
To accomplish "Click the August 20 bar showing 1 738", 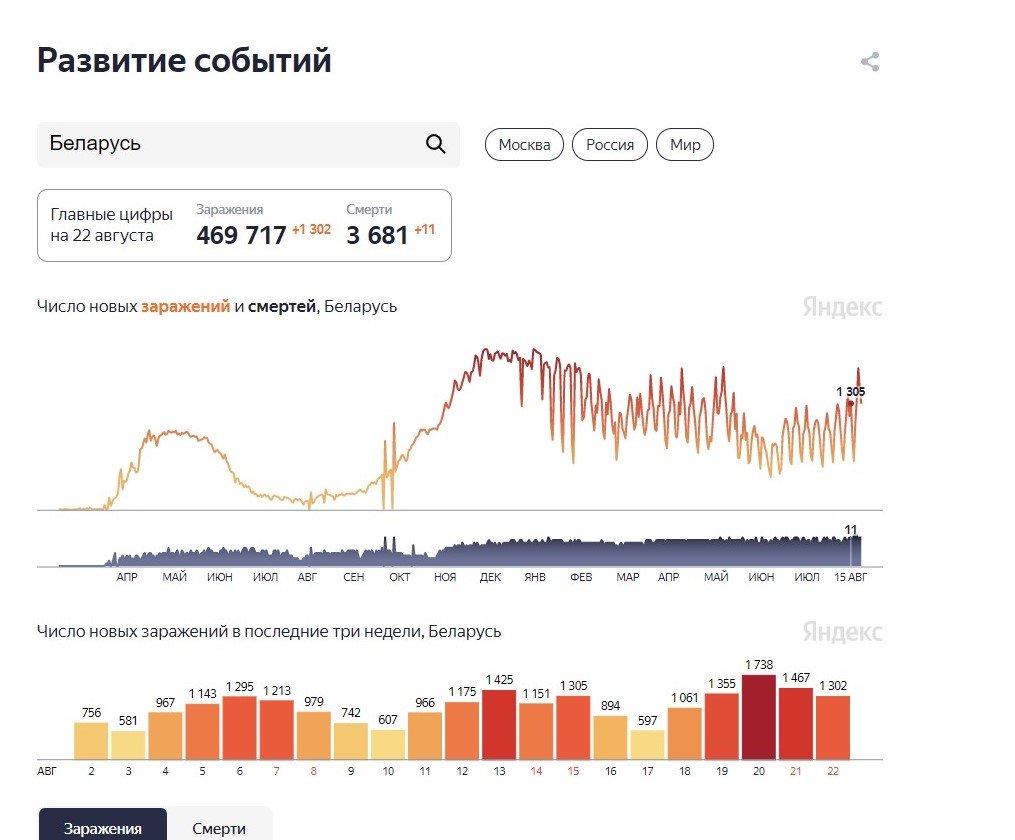I will pos(759,716).
